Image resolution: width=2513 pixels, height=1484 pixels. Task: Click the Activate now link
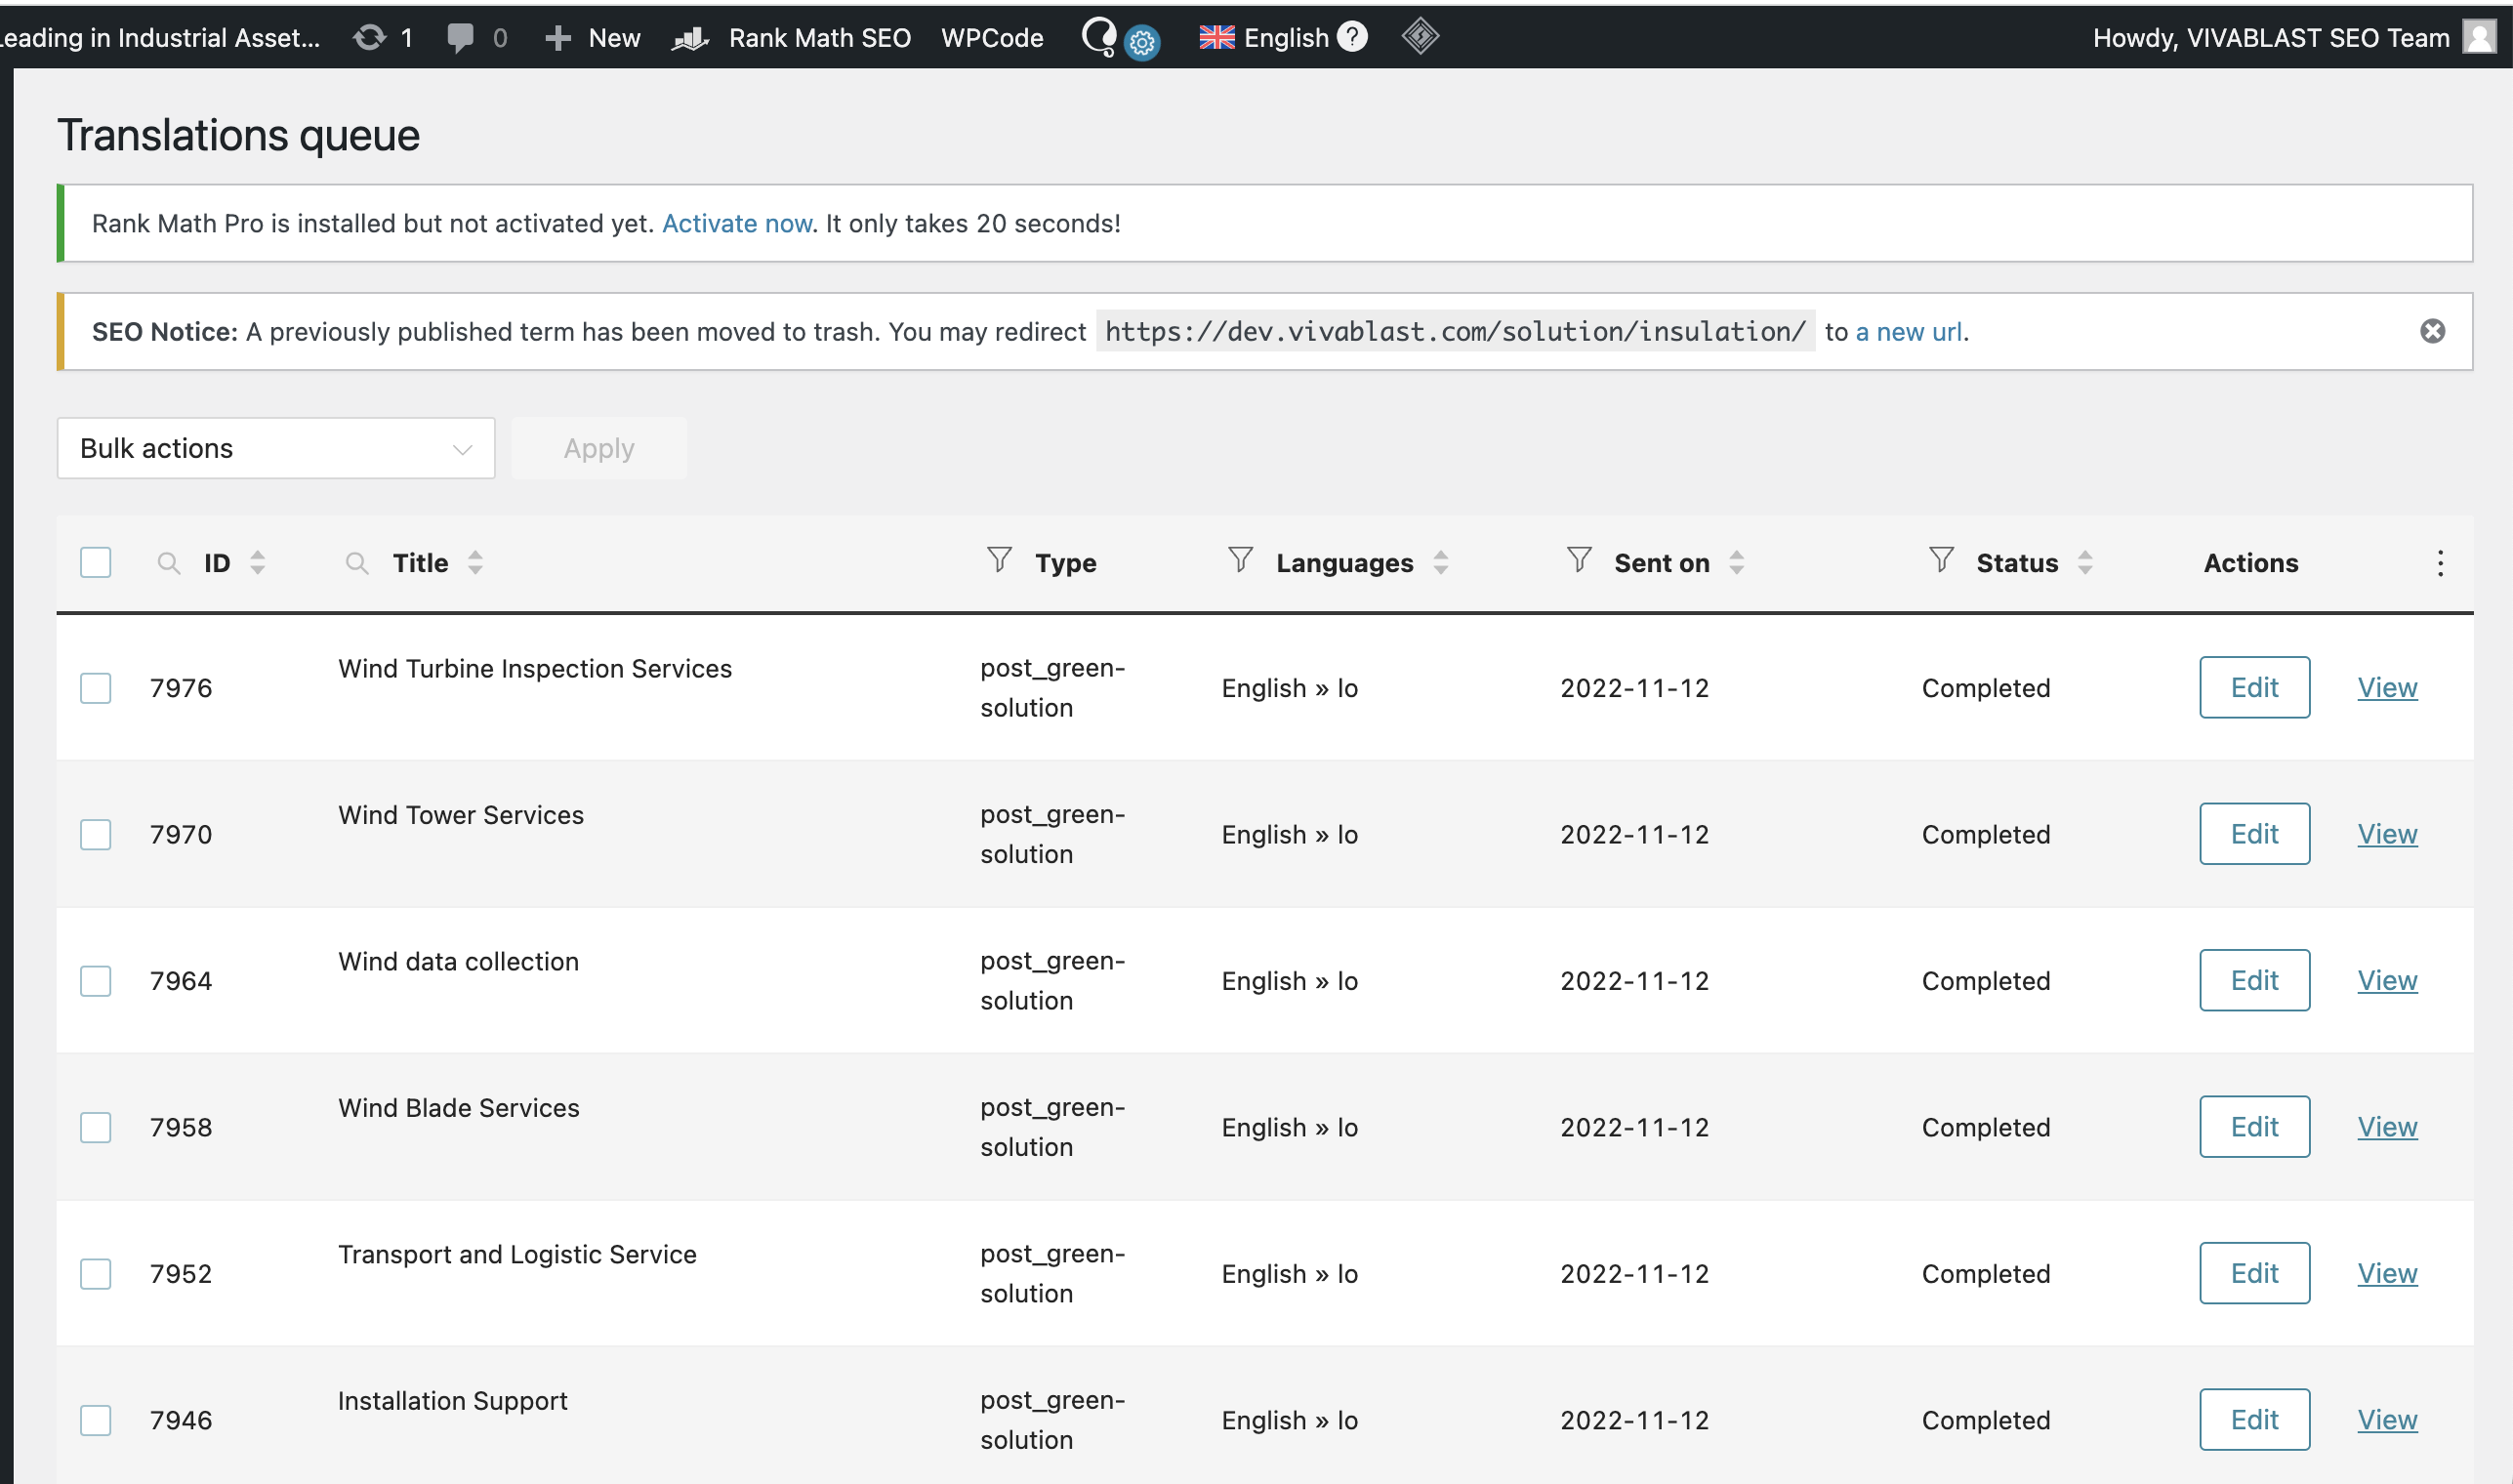pyautogui.click(x=737, y=223)
